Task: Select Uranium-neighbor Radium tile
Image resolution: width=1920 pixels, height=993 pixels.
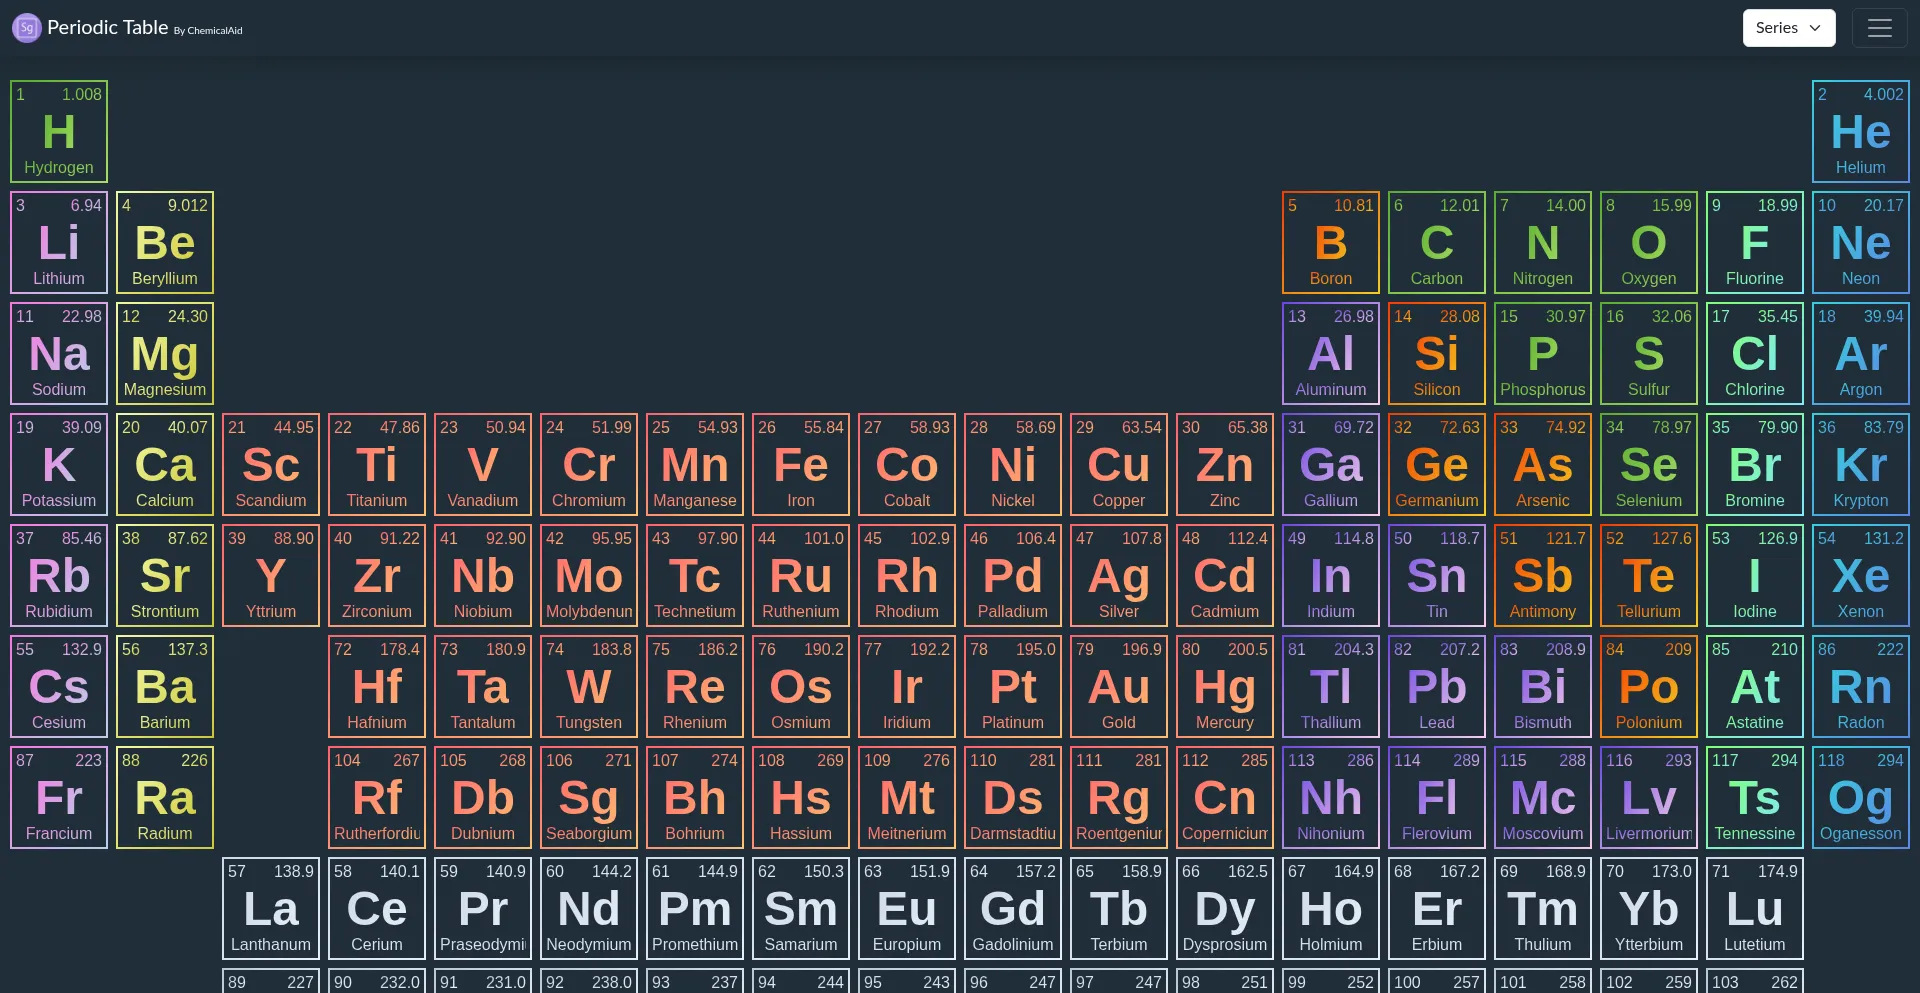Action: [x=164, y=797]
